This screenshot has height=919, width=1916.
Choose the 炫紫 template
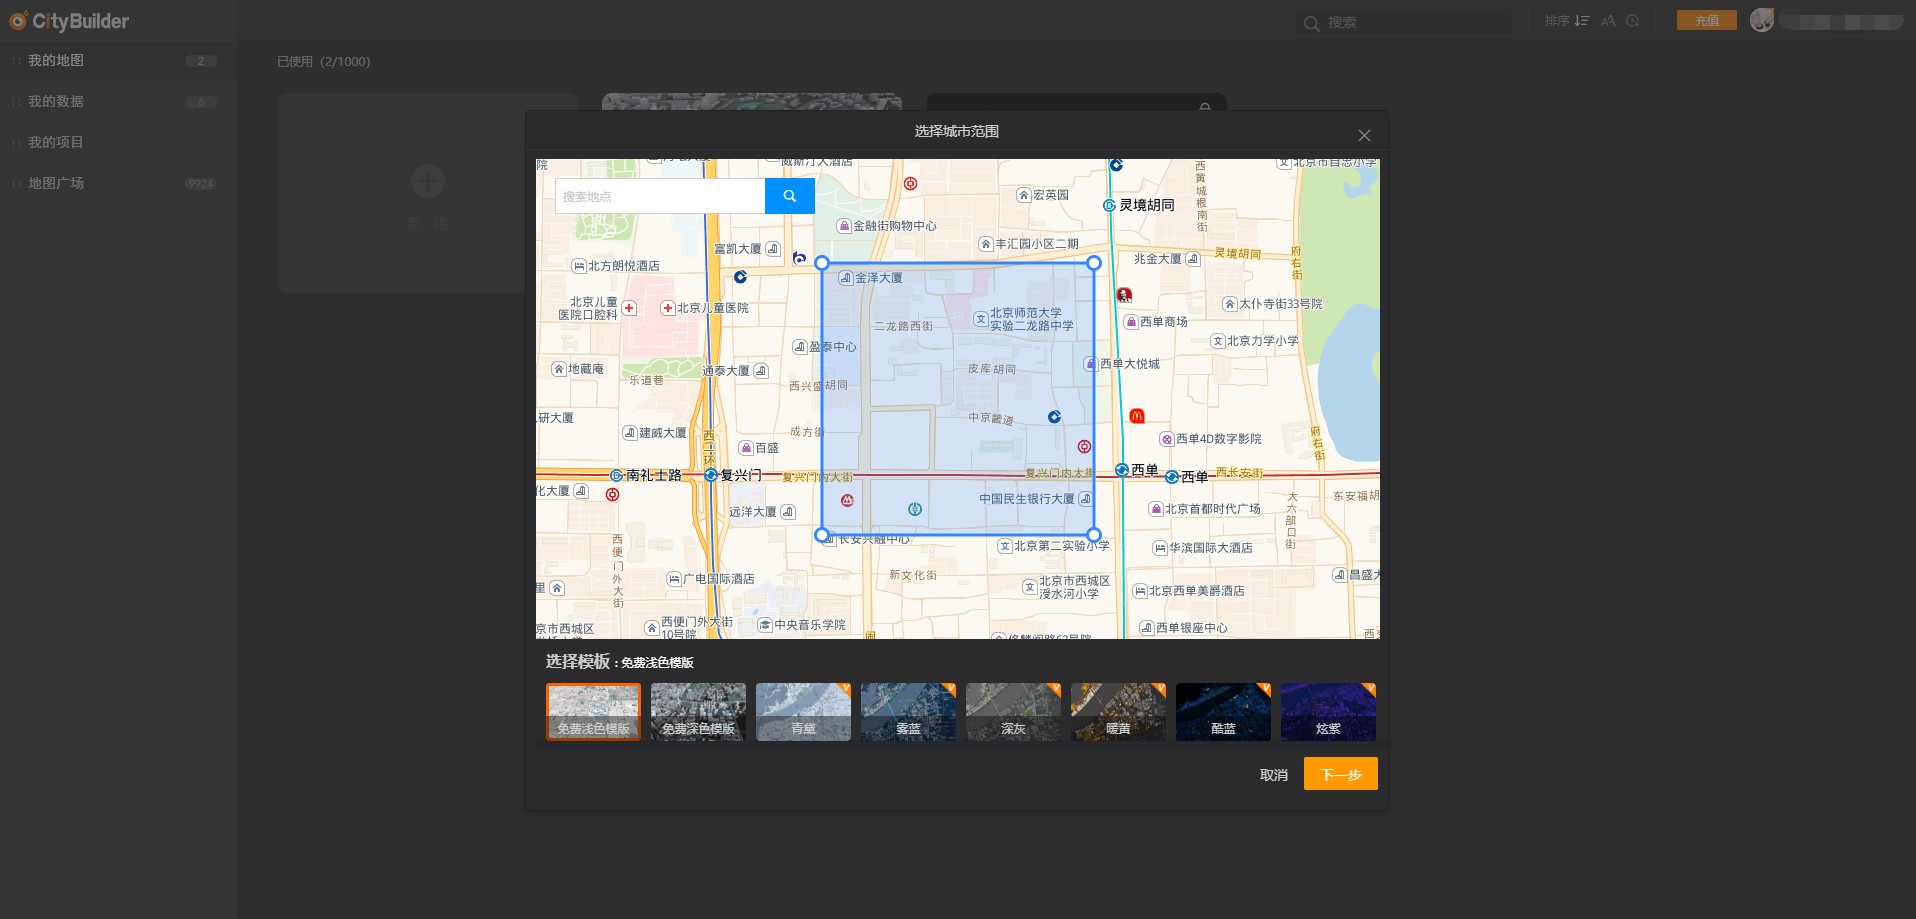tap(1328, 712)
